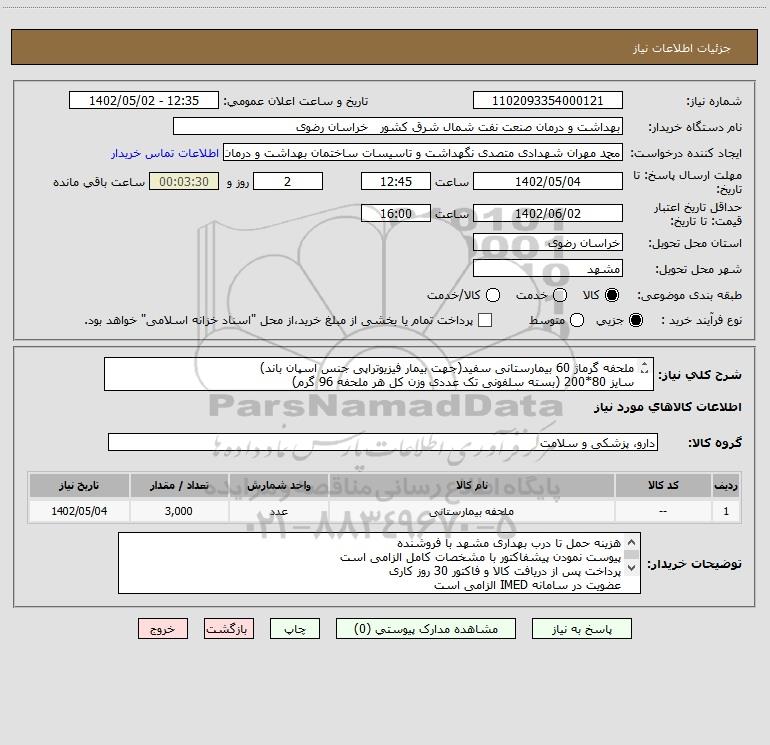Image resolution: width=770 pixels, height=745 pixels.
Task: Click the چاپ print button
Action: [x=295, y=629]
